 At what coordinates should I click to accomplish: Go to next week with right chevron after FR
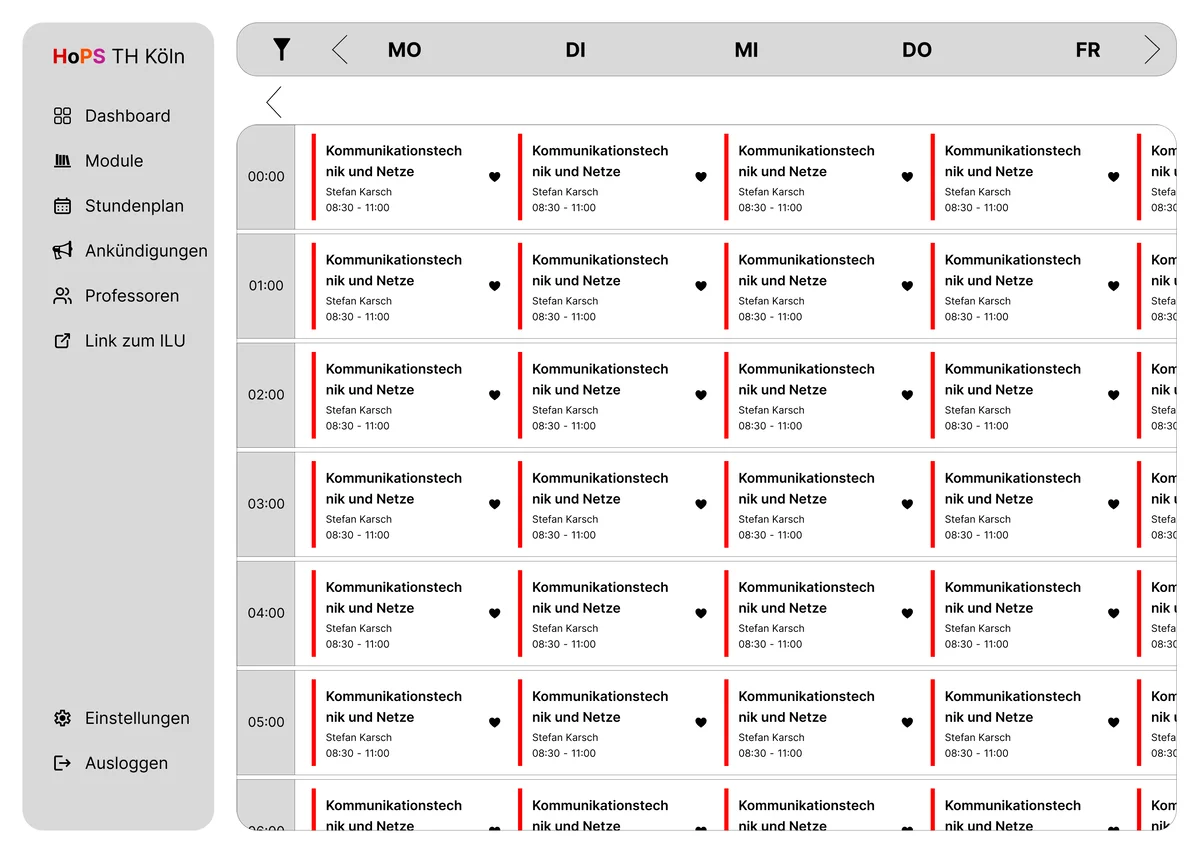coord(1152,50)
